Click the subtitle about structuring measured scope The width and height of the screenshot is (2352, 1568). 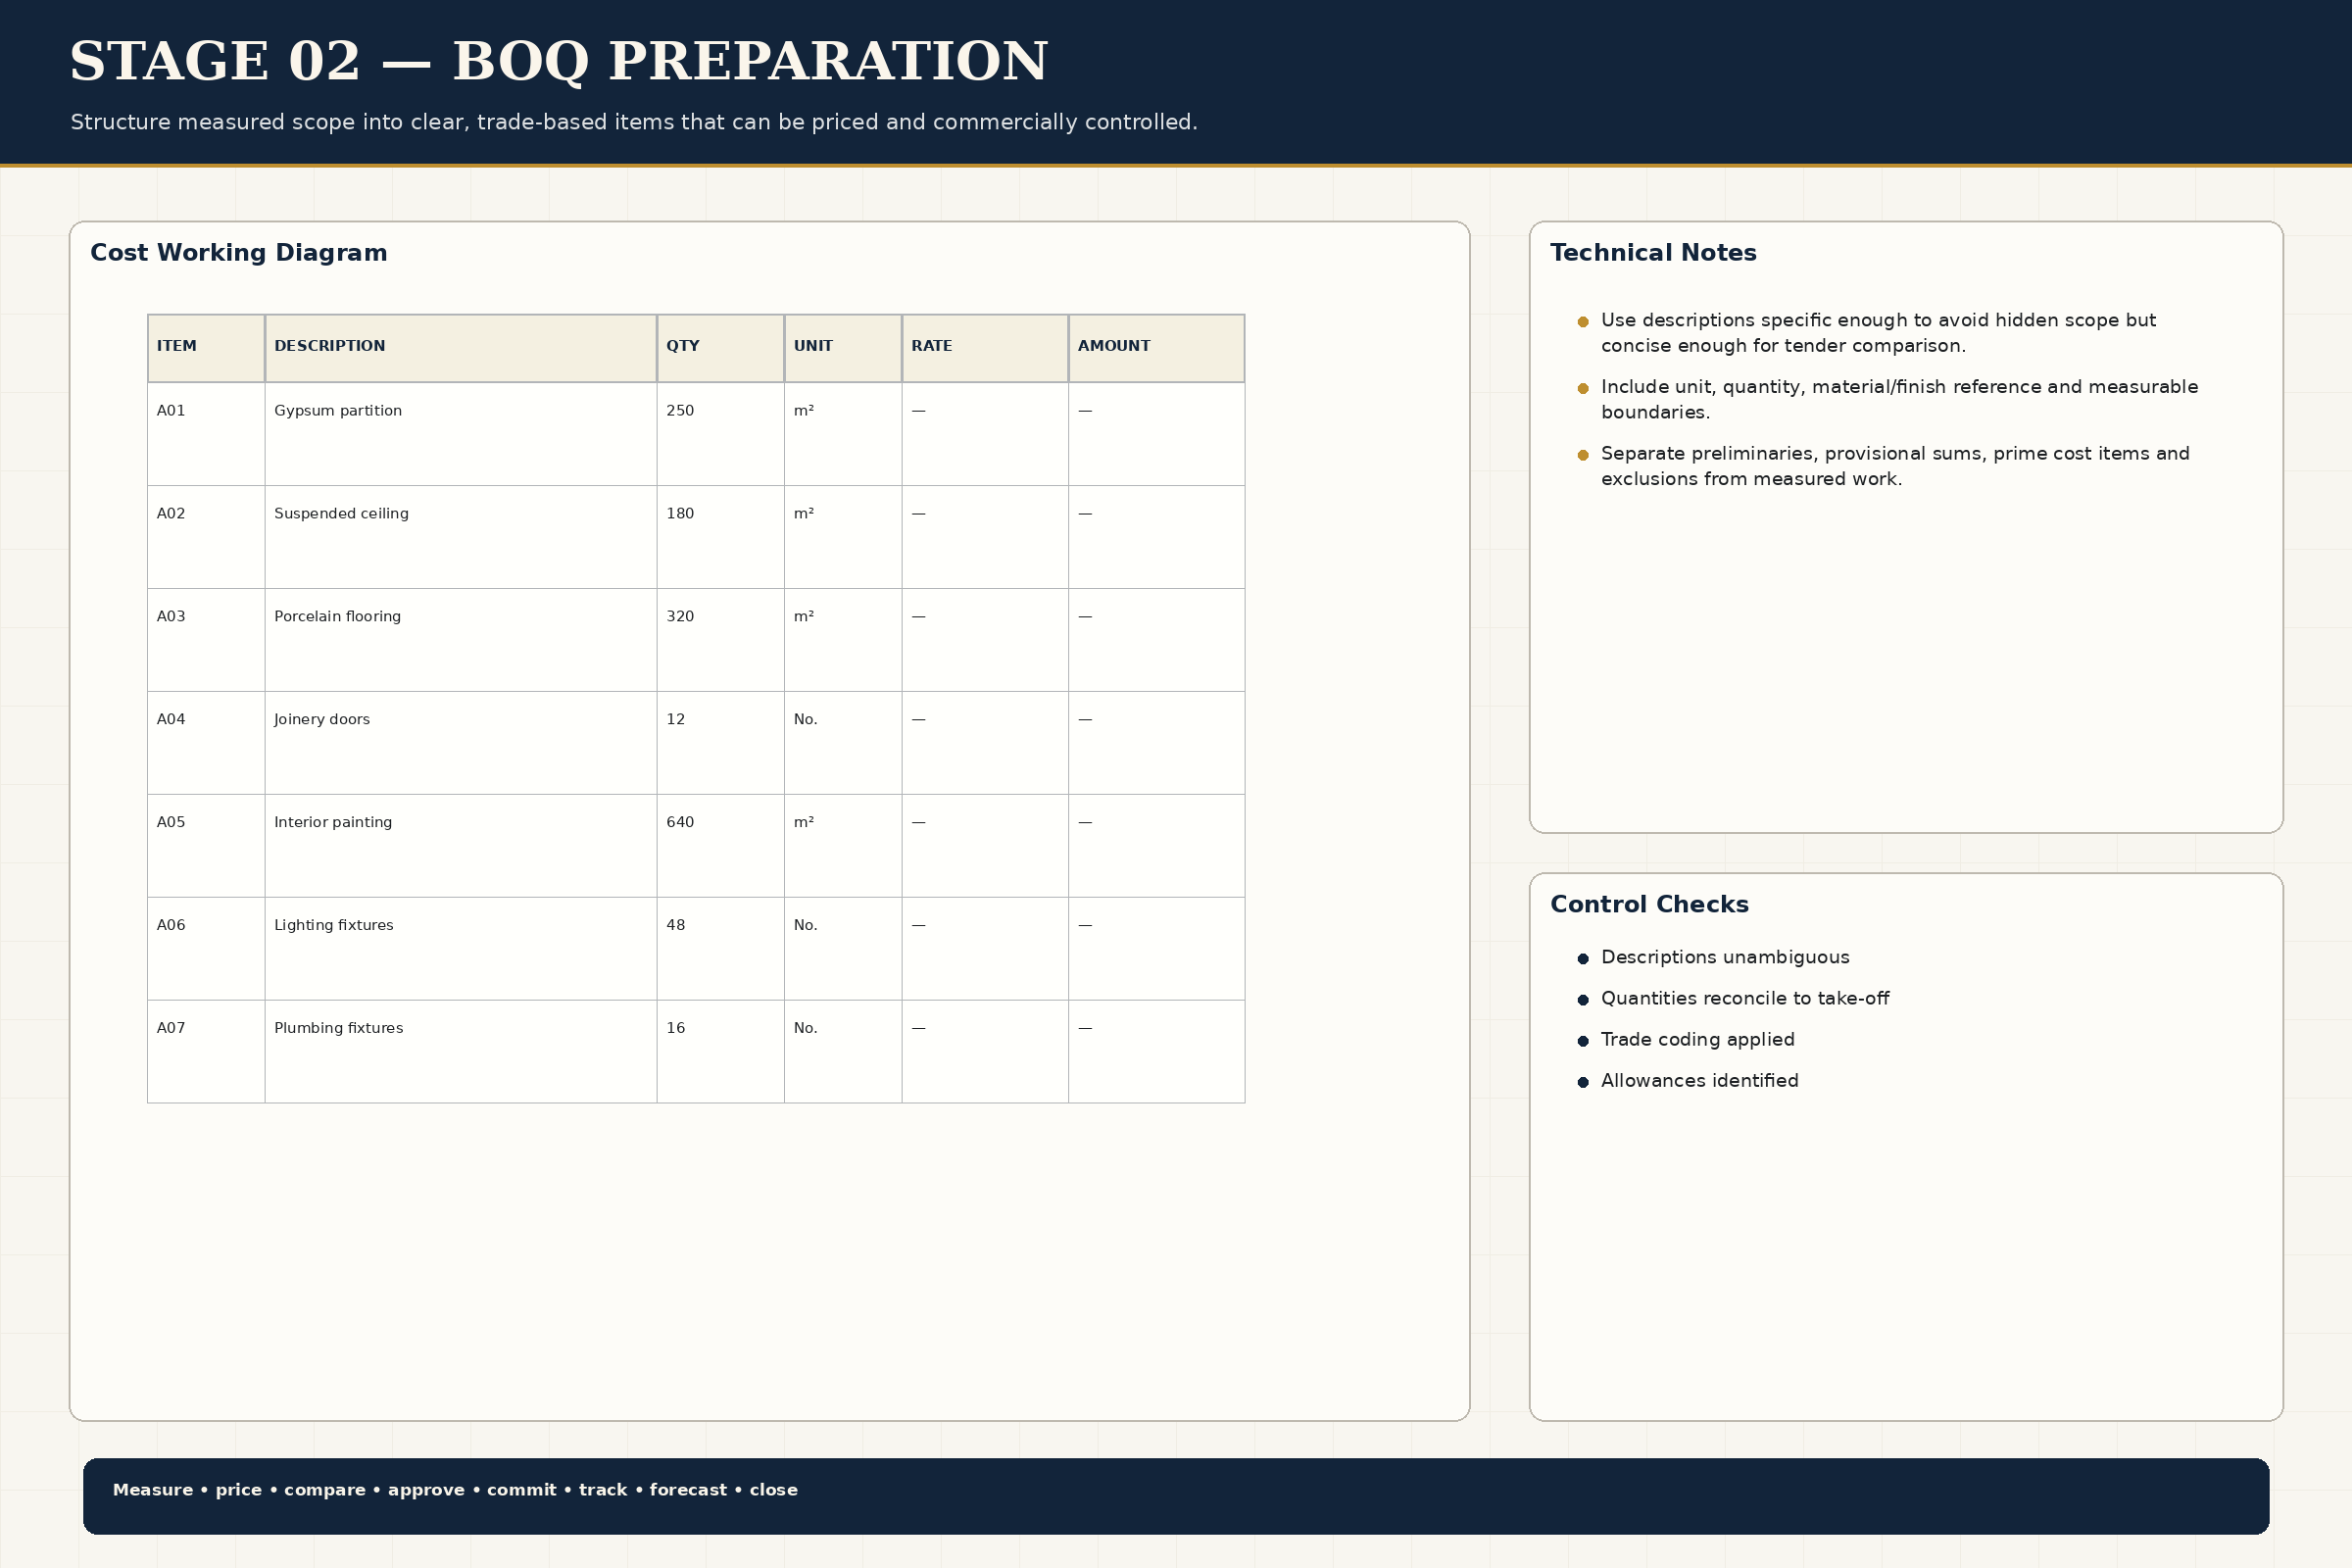(634, 123)
